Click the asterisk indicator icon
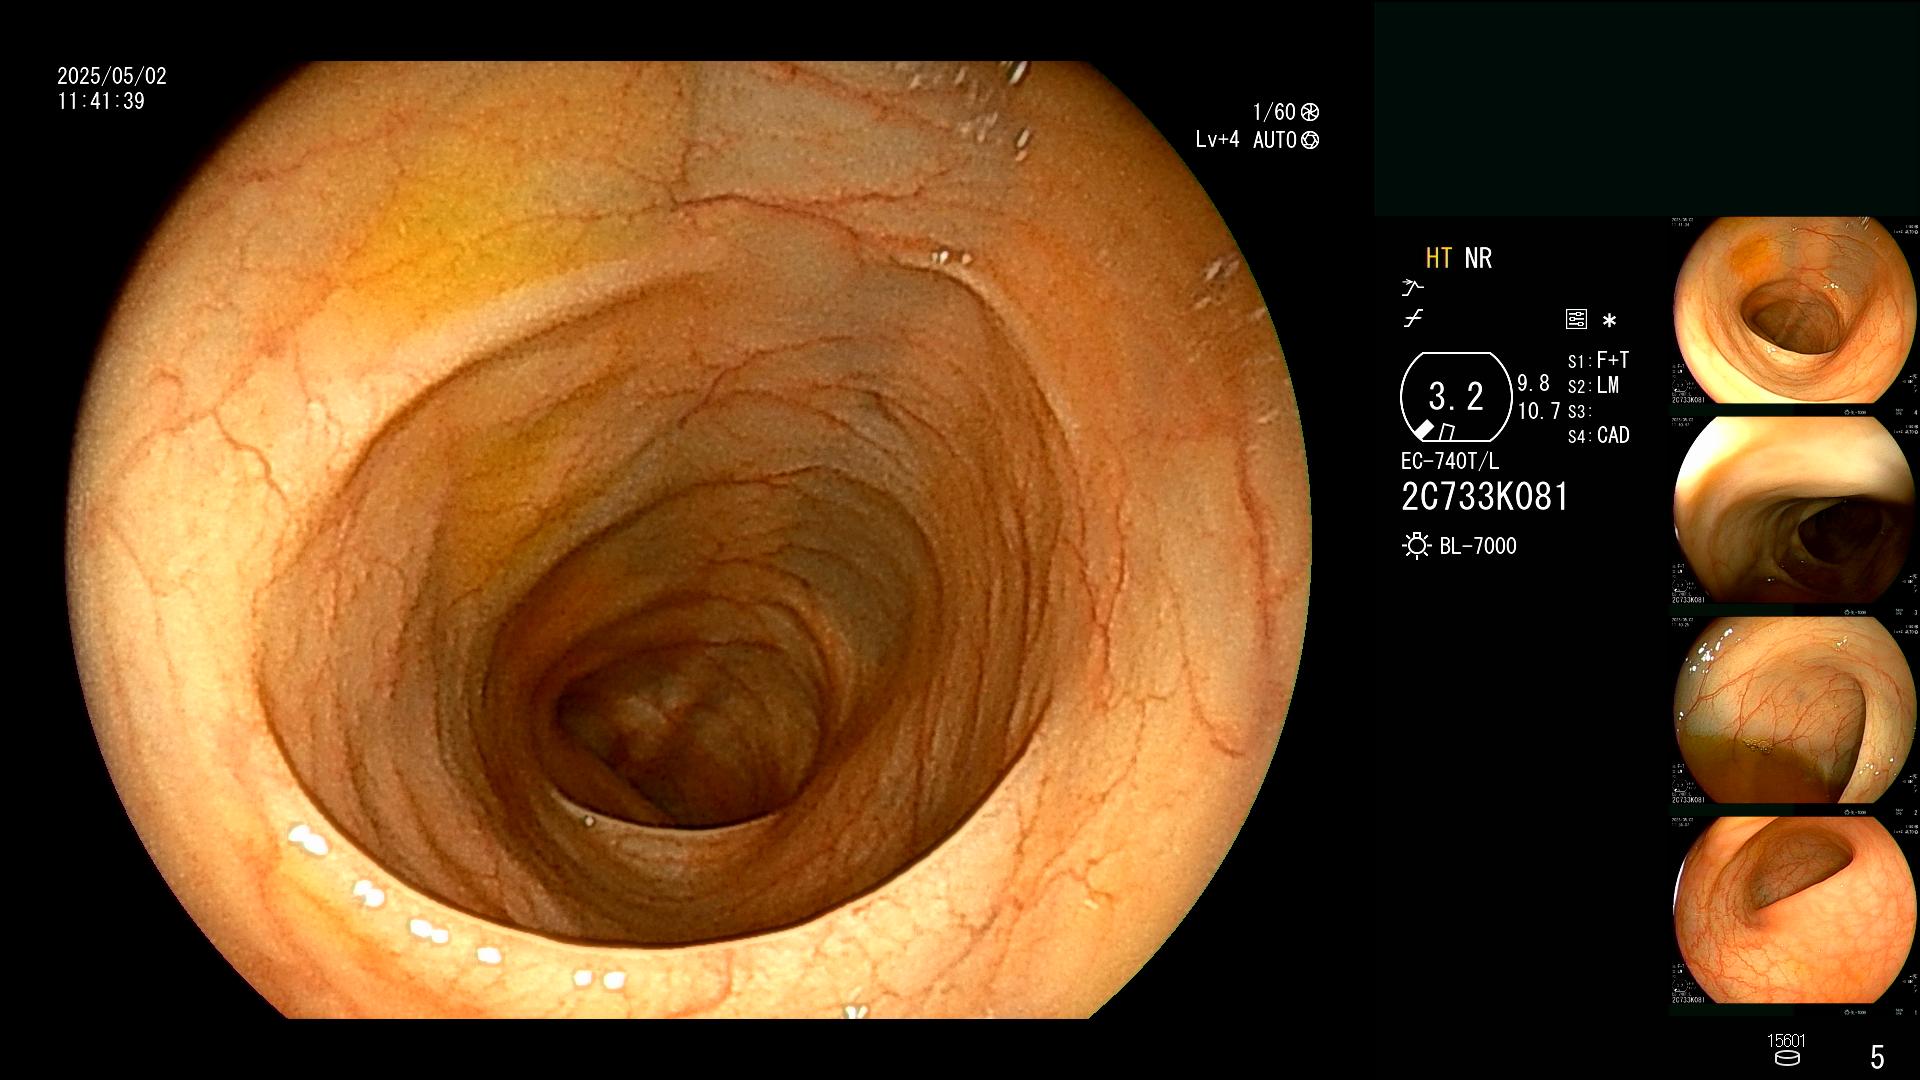The width and height of the screenshot is (1920, 1080). point(1609,320)
